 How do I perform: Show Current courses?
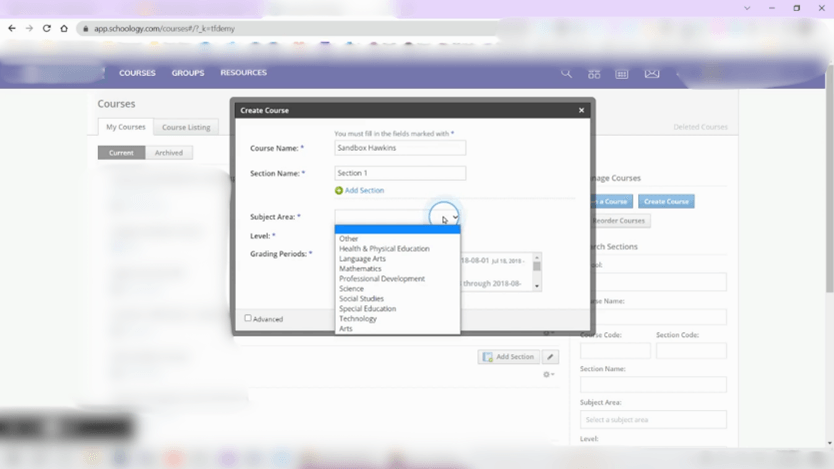121,153
